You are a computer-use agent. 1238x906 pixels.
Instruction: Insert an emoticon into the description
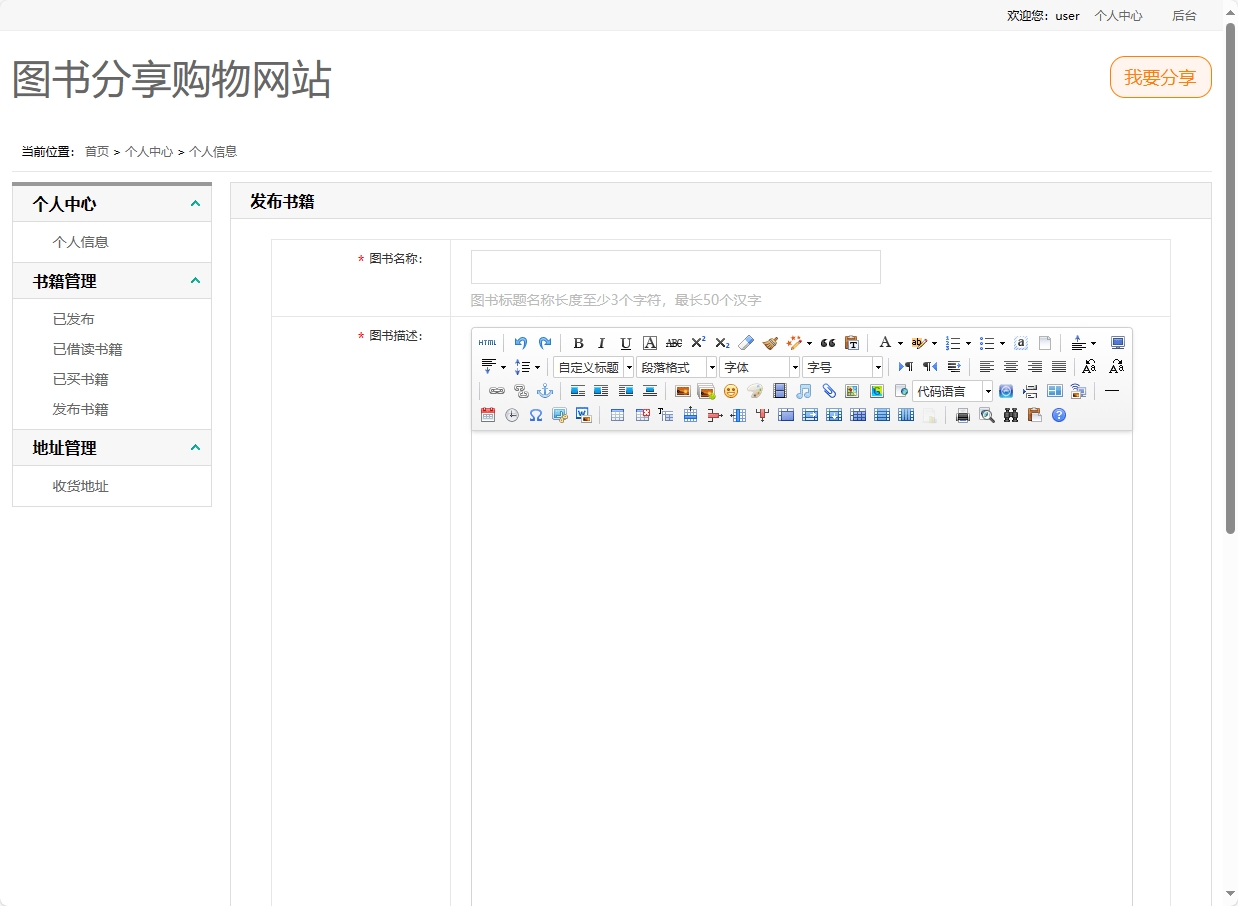[729, 392]
